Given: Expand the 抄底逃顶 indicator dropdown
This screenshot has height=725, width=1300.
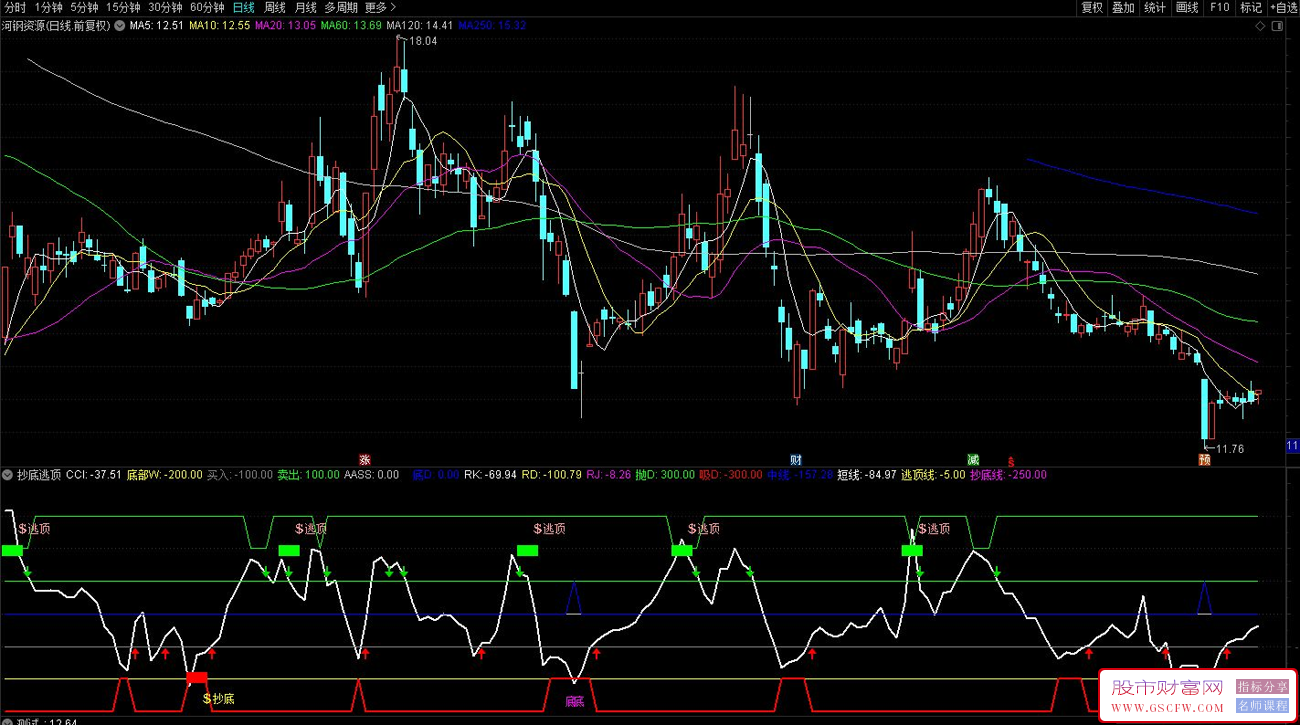Looking at the screenshot, I should point(8,475).
